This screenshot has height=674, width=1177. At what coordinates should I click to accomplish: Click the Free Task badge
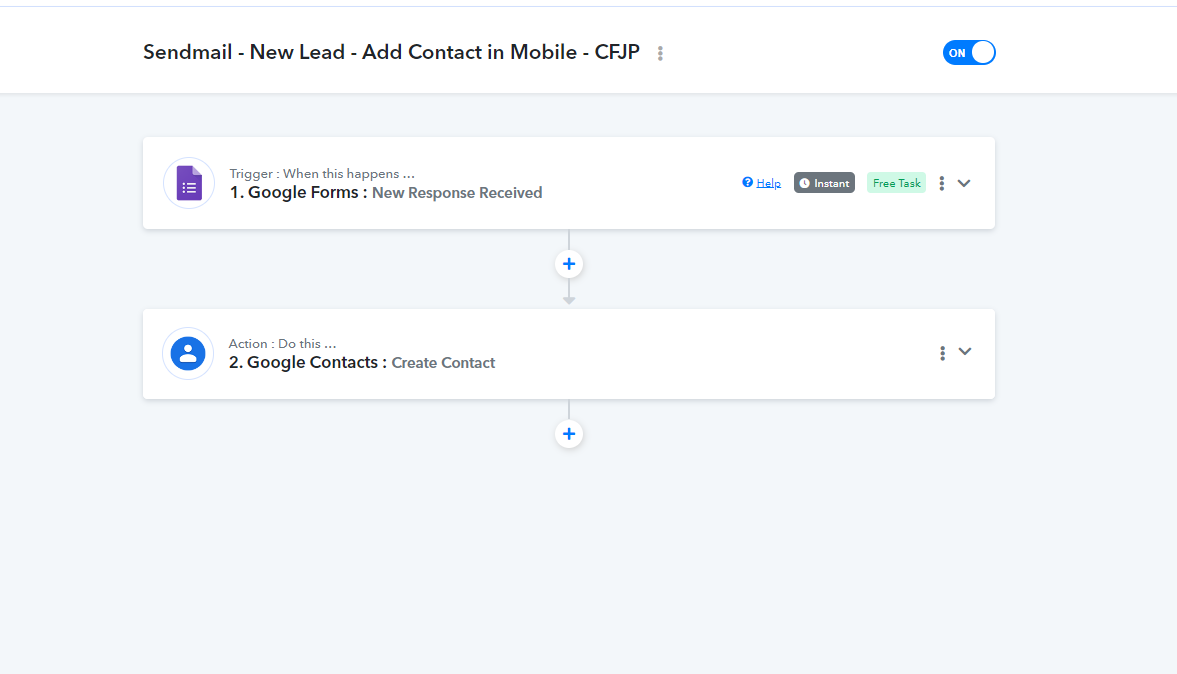pos(896,183)
